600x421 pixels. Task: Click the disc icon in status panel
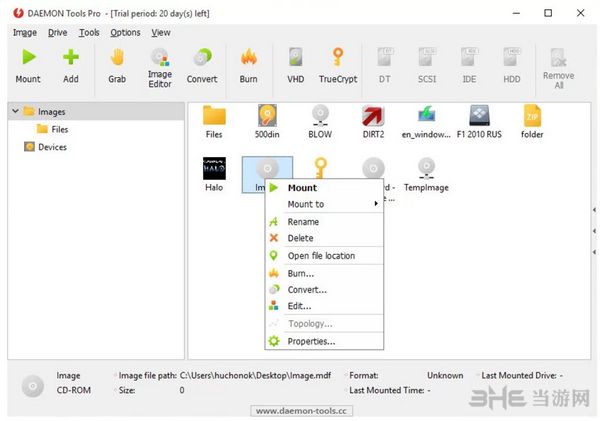[33, 386]
